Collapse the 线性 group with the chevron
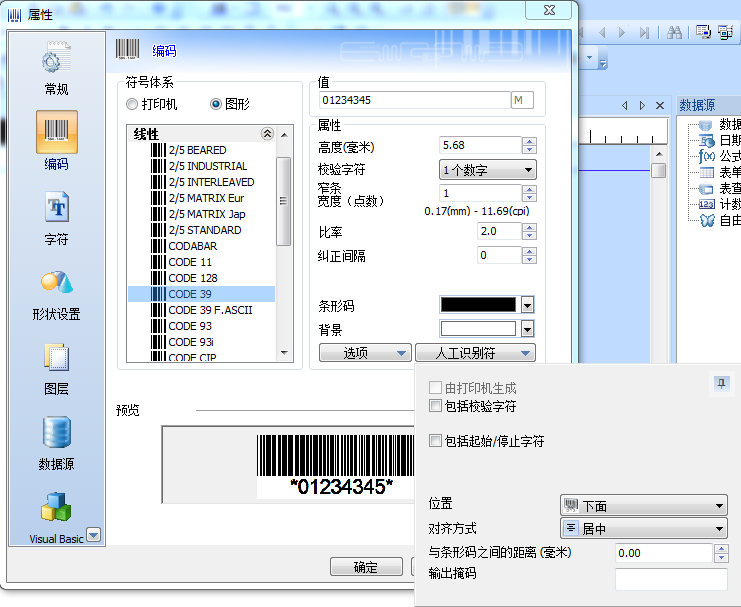This screenshot has width=741, height=607. pyautogui.click(x=267, y=134)
